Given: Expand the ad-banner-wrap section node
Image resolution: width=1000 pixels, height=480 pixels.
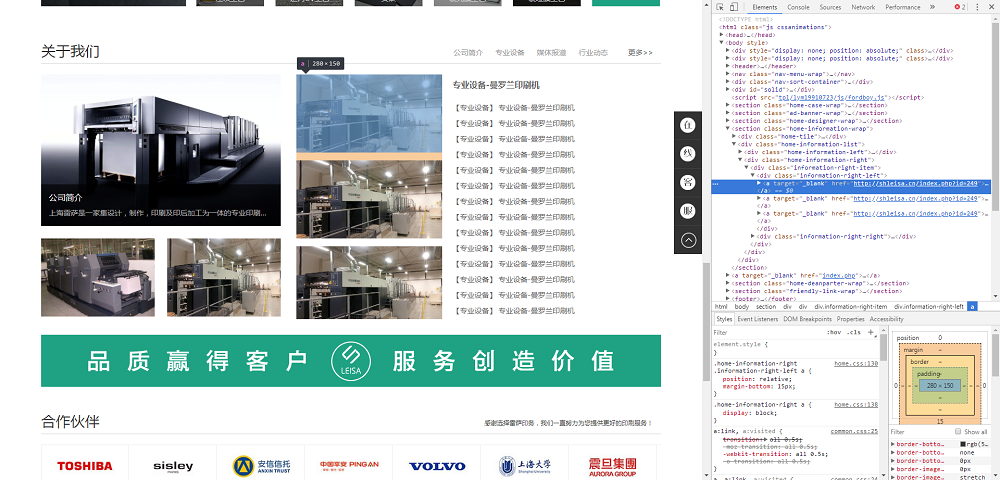Looking at the screenshot, I should (728, 113).
